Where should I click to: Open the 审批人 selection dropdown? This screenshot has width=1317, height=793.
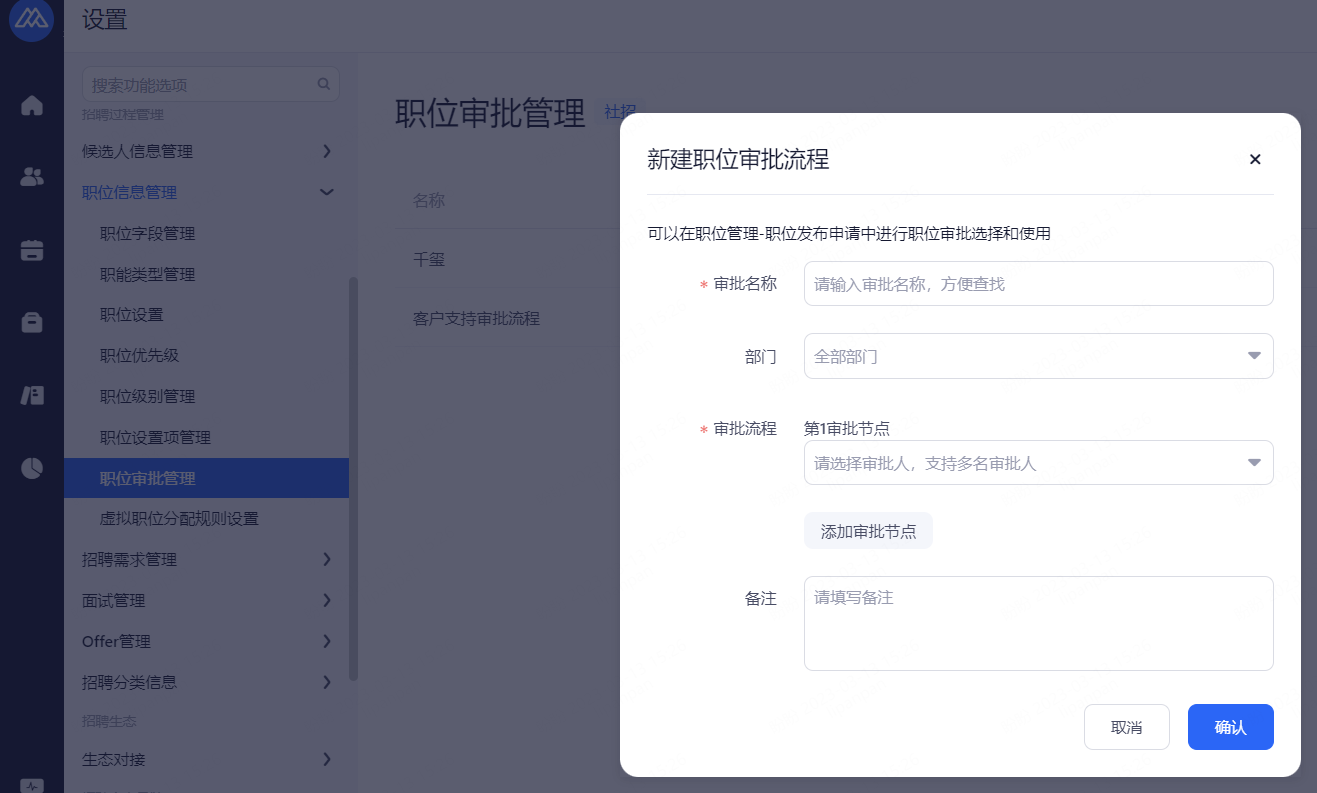click(1038, 463)
